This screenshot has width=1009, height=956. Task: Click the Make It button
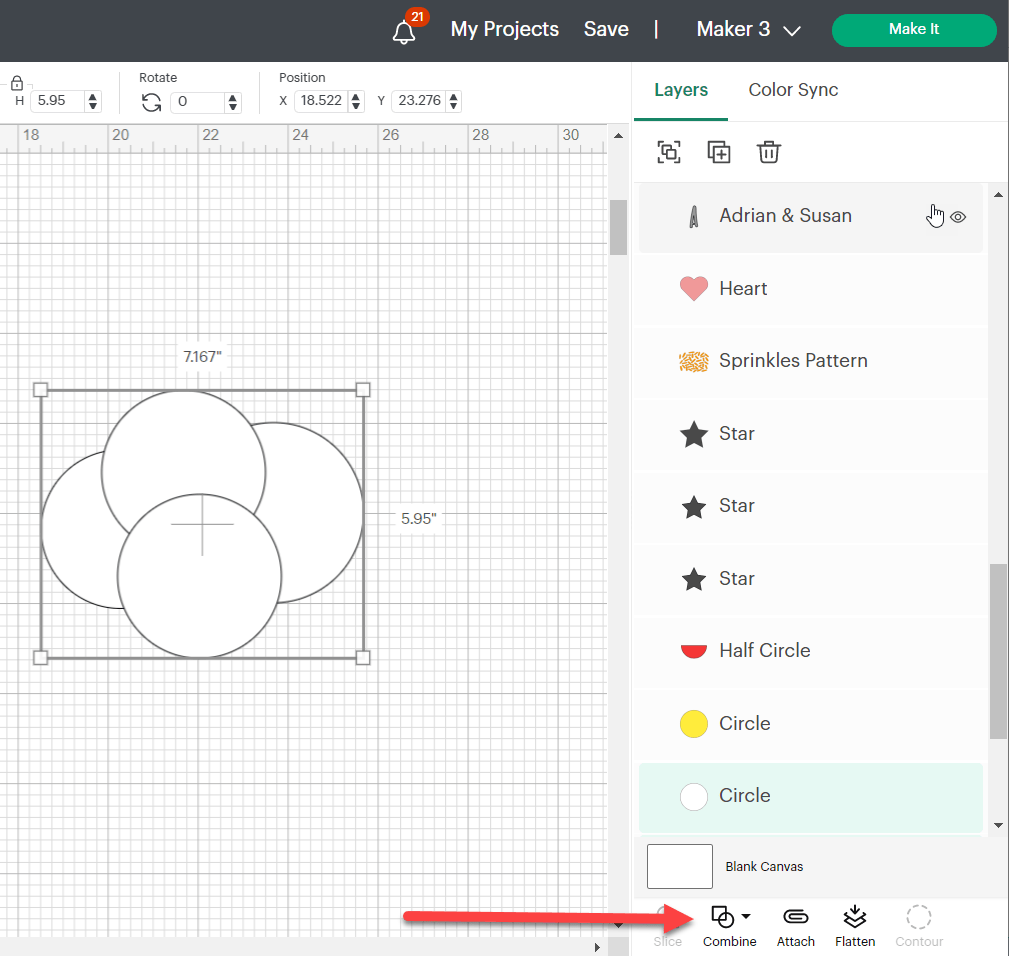[x=912, y=30]
